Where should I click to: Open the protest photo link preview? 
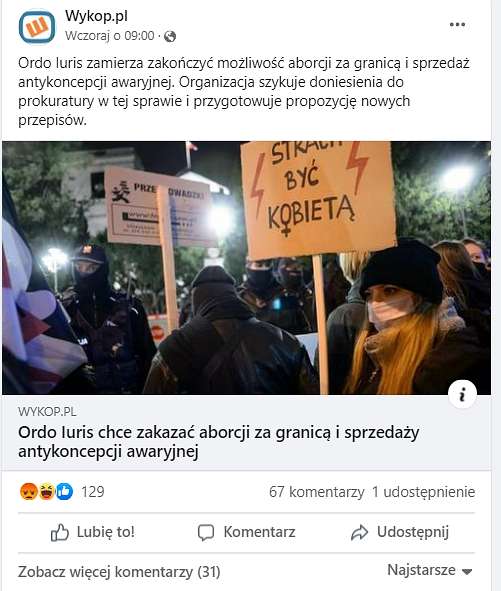pos(247,268)
